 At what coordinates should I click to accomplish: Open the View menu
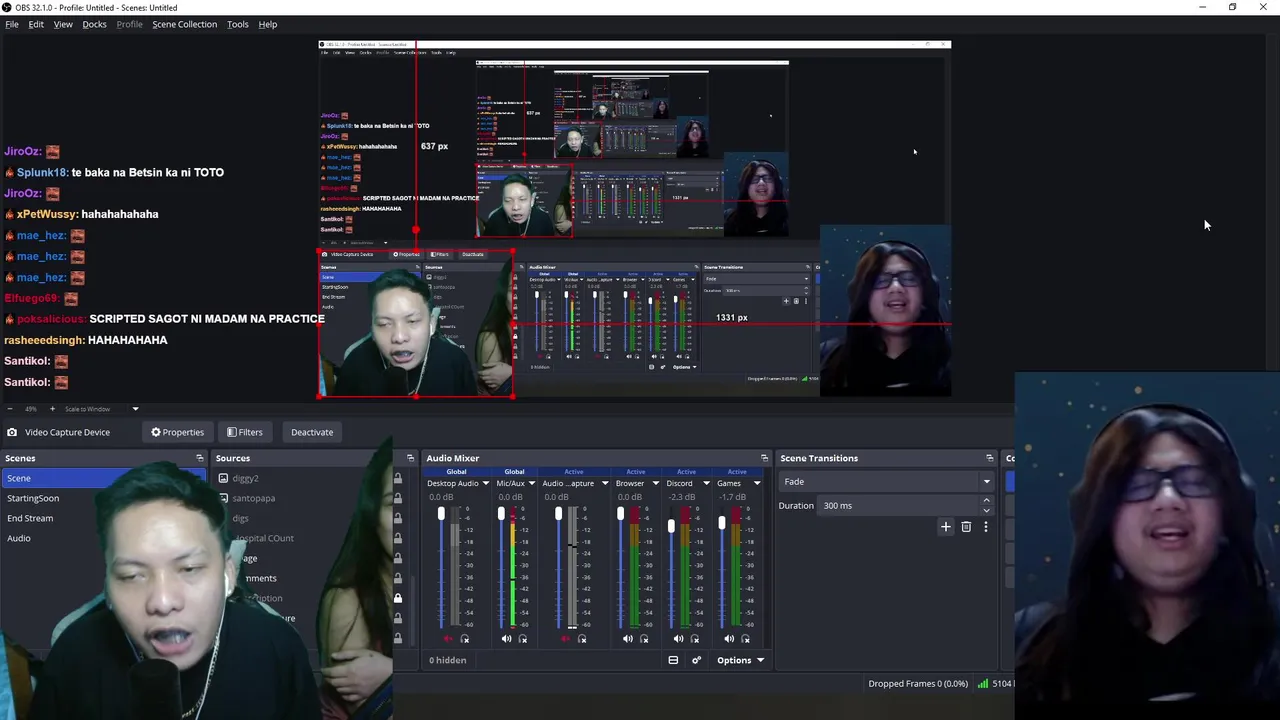click(63, 24)
